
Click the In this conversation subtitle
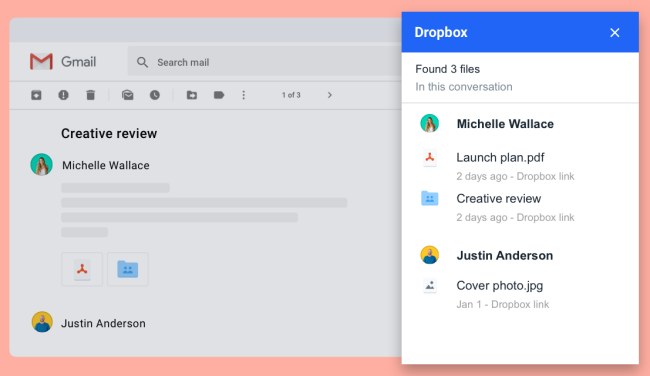point(463,87)
